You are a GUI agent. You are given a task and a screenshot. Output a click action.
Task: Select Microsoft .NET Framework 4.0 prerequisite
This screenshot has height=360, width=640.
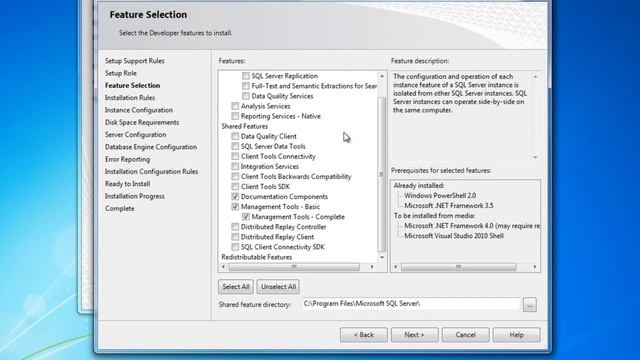(472, 226)
